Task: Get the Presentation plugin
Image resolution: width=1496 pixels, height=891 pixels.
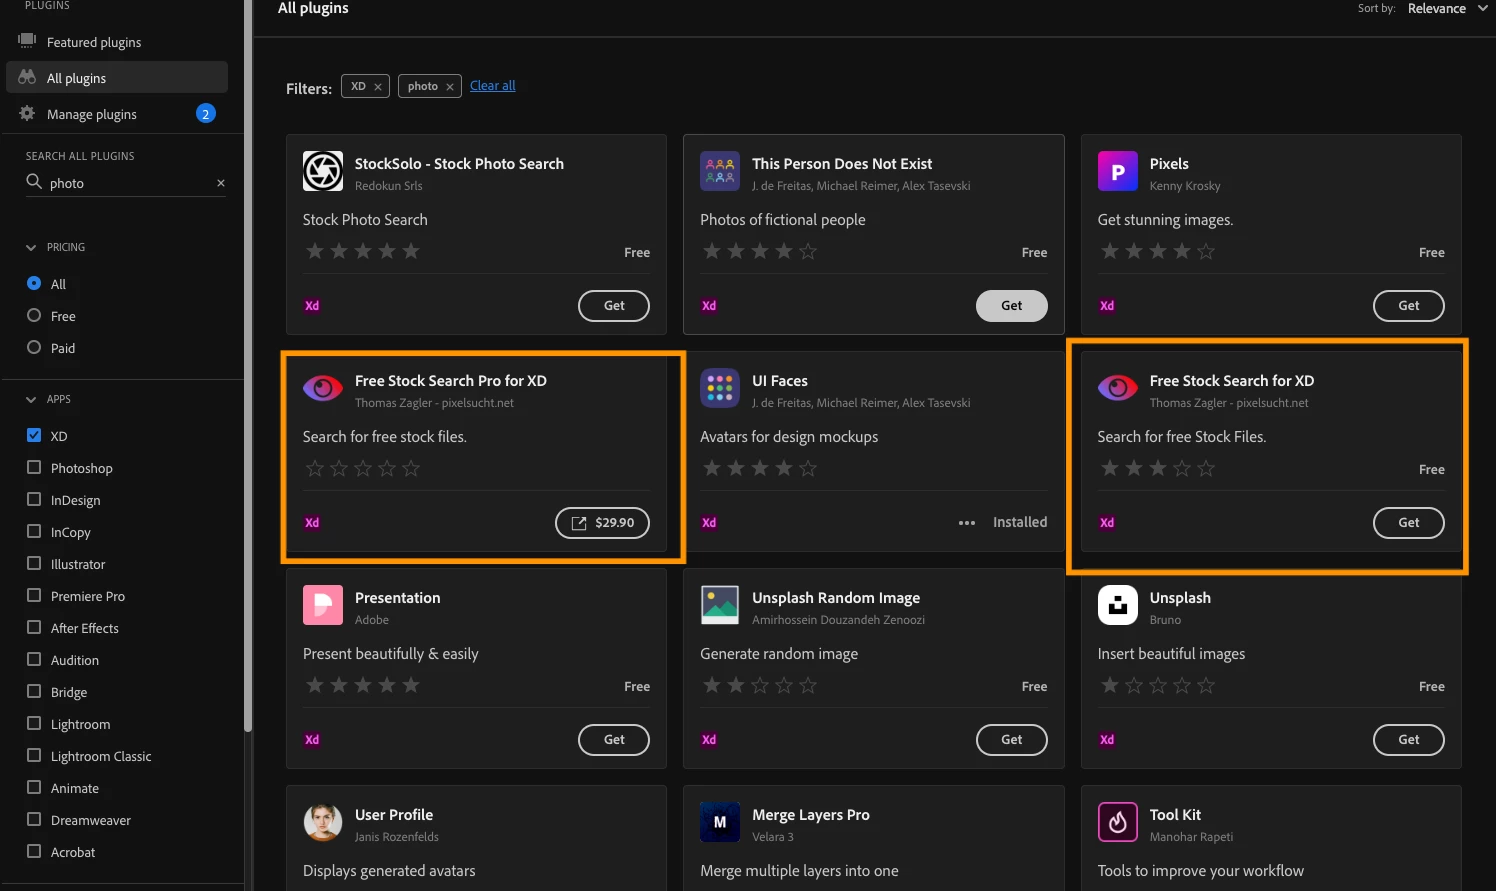Action: [x=614, y=740]
